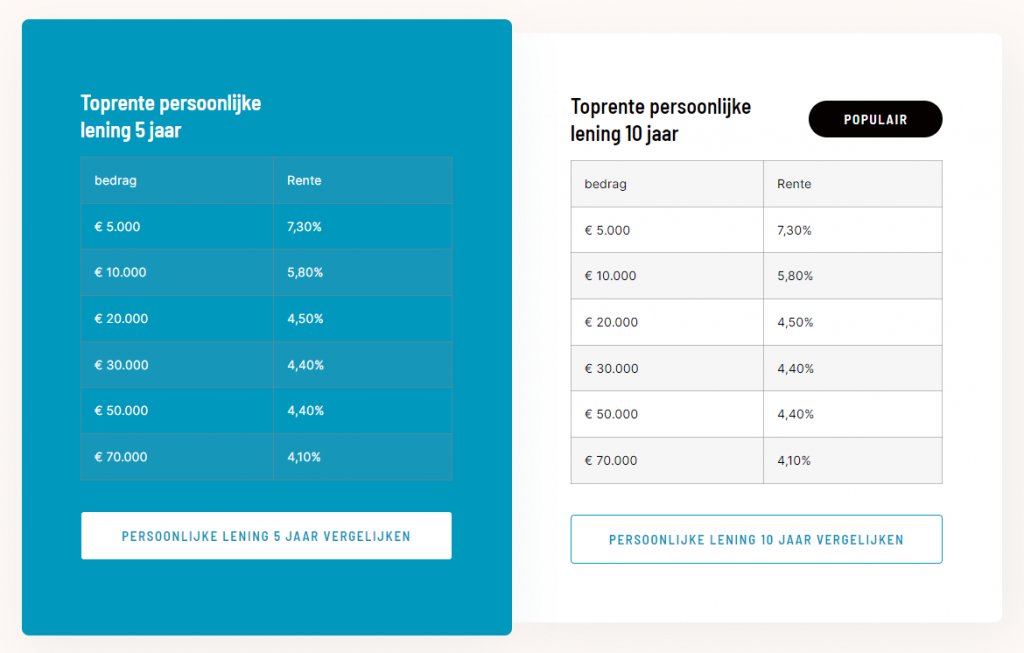Click the 5 jaar vergelijken button
This screenshot has height=653, width=1024.
[x=266, y=535]
